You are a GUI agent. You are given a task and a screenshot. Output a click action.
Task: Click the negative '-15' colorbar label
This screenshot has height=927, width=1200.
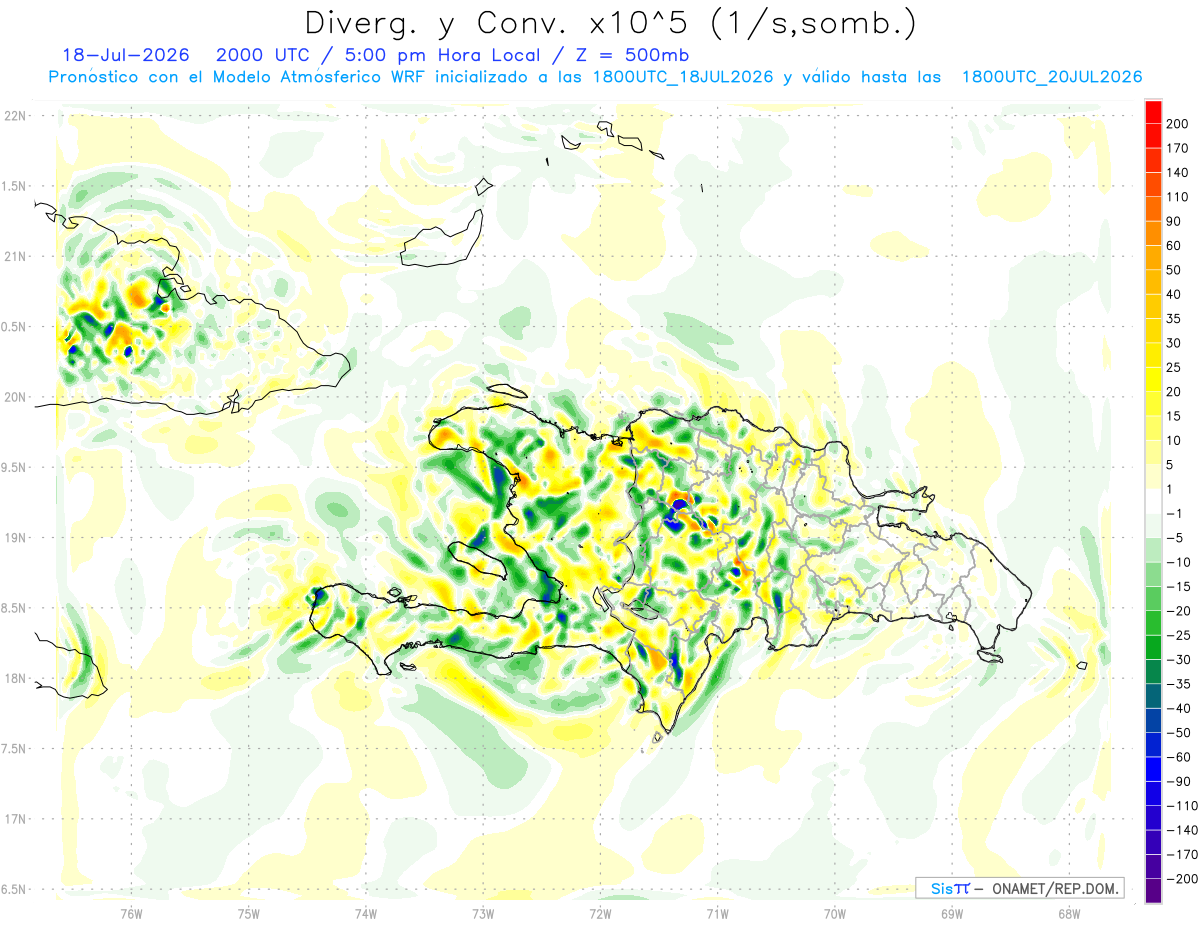1180,587
